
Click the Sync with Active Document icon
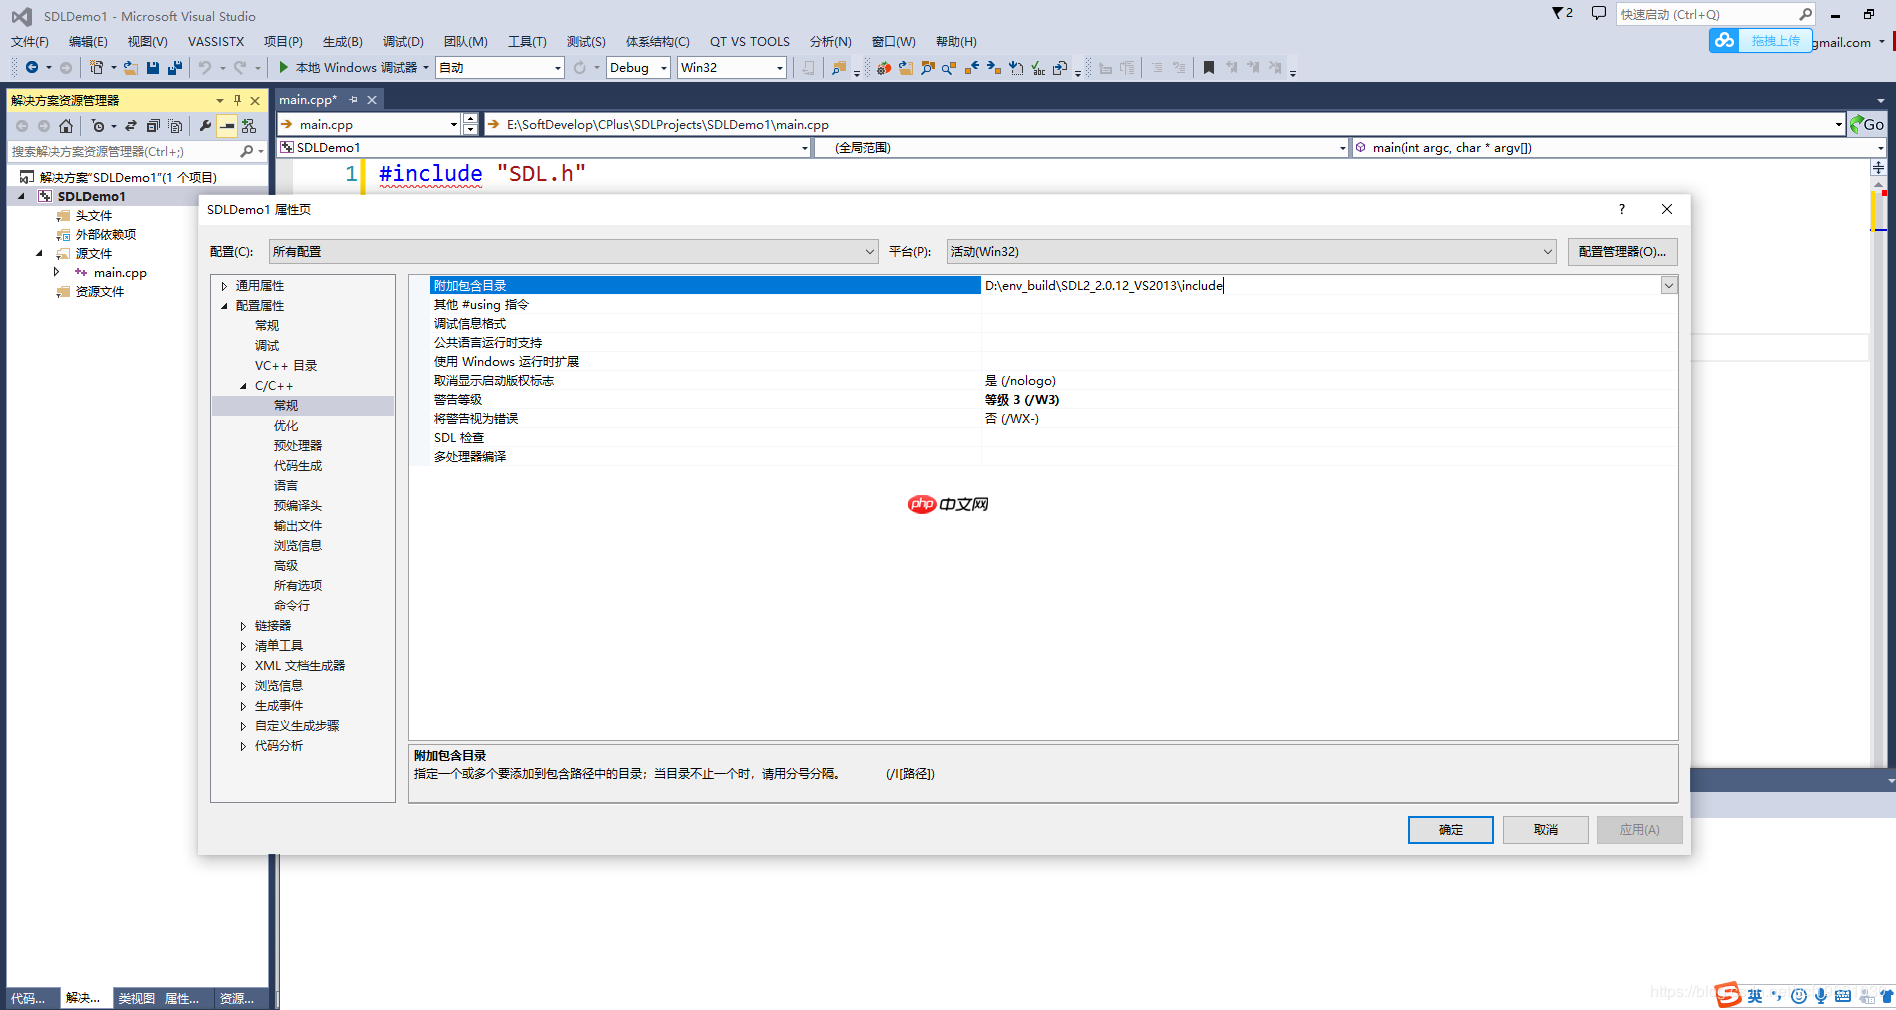click(130, 127)
